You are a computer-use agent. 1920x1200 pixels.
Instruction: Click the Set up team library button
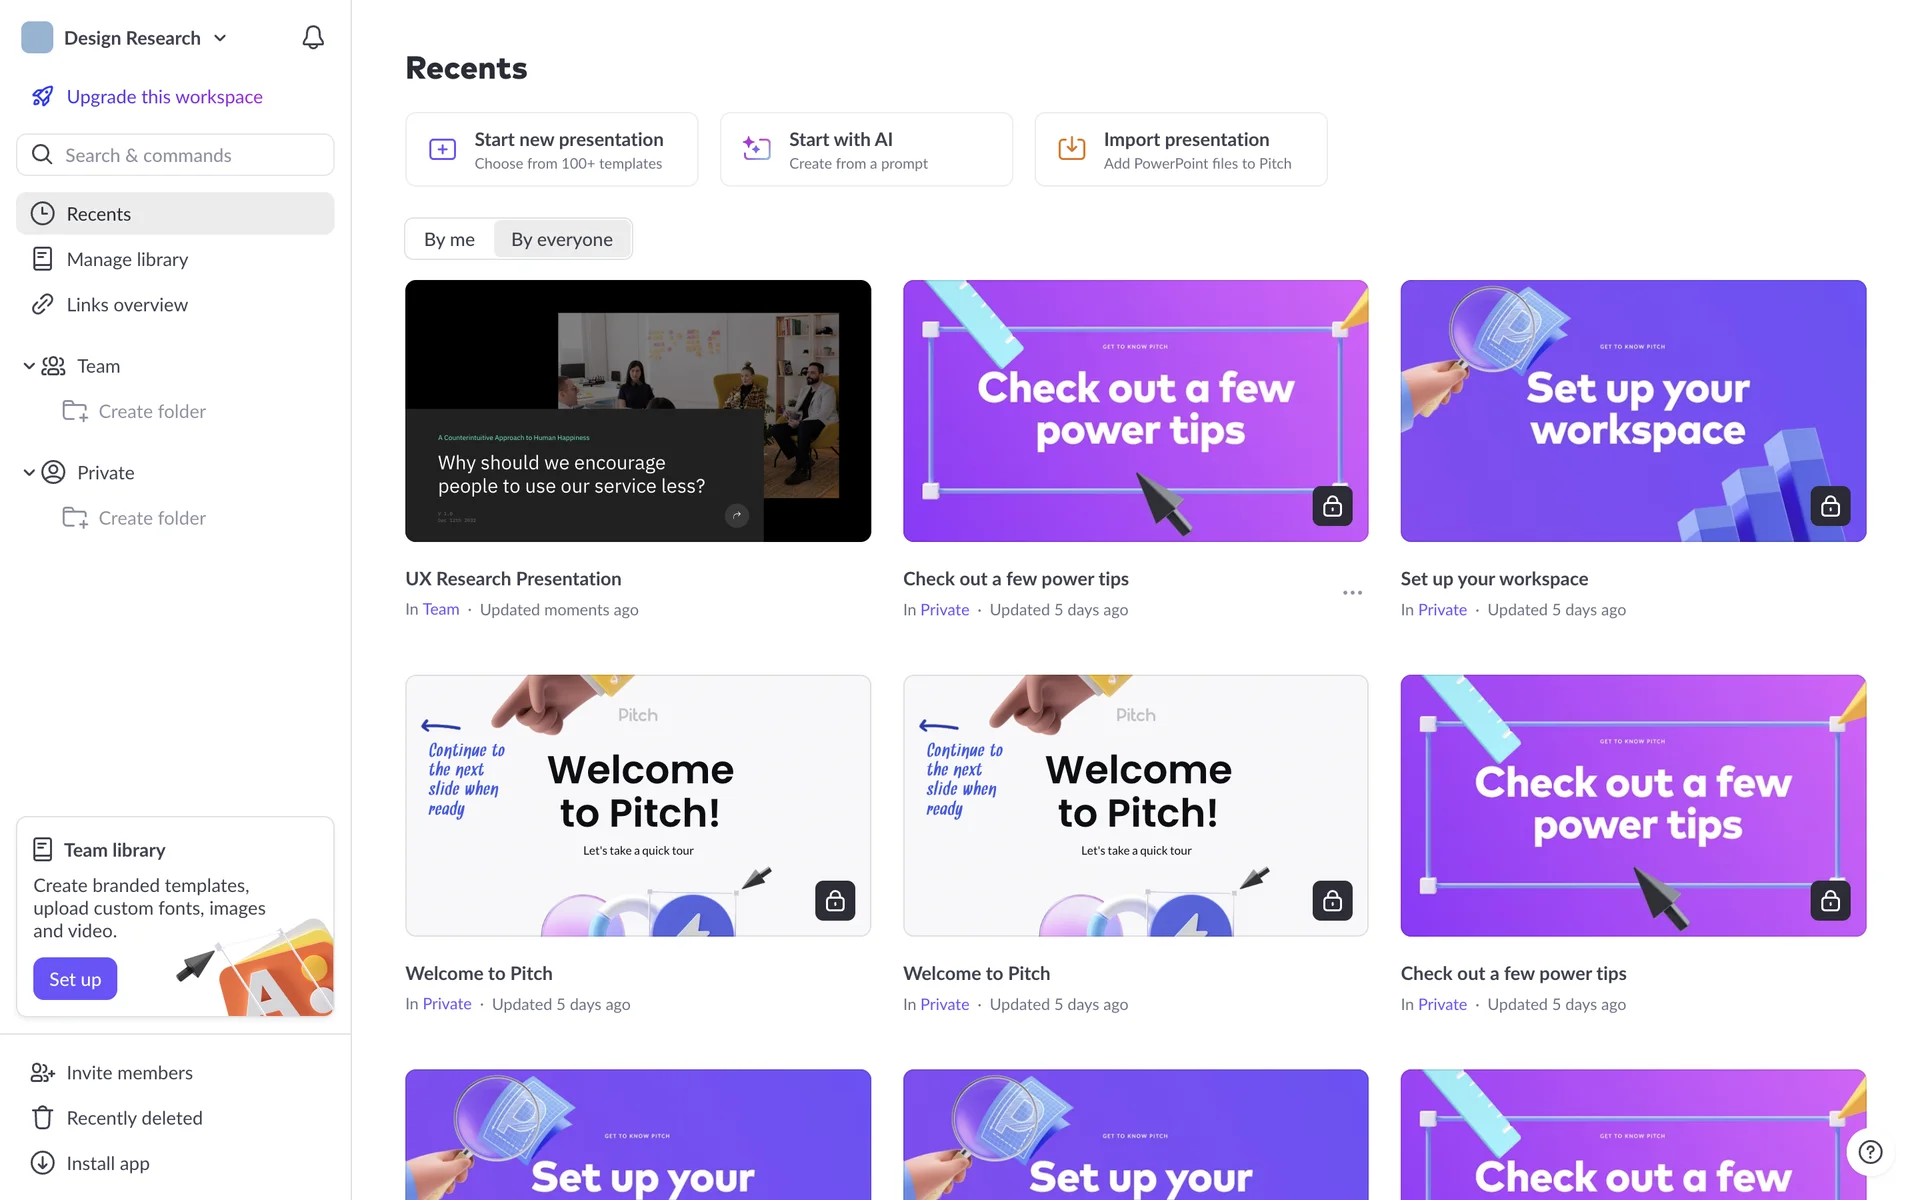[75, 979]
